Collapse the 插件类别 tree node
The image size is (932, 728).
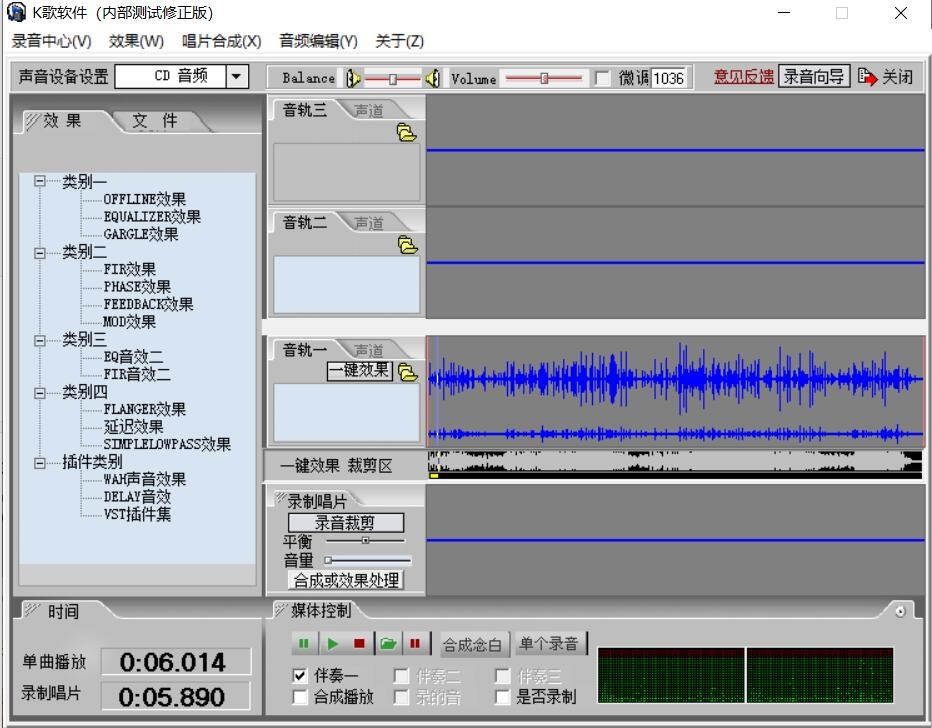pos(40,462)
